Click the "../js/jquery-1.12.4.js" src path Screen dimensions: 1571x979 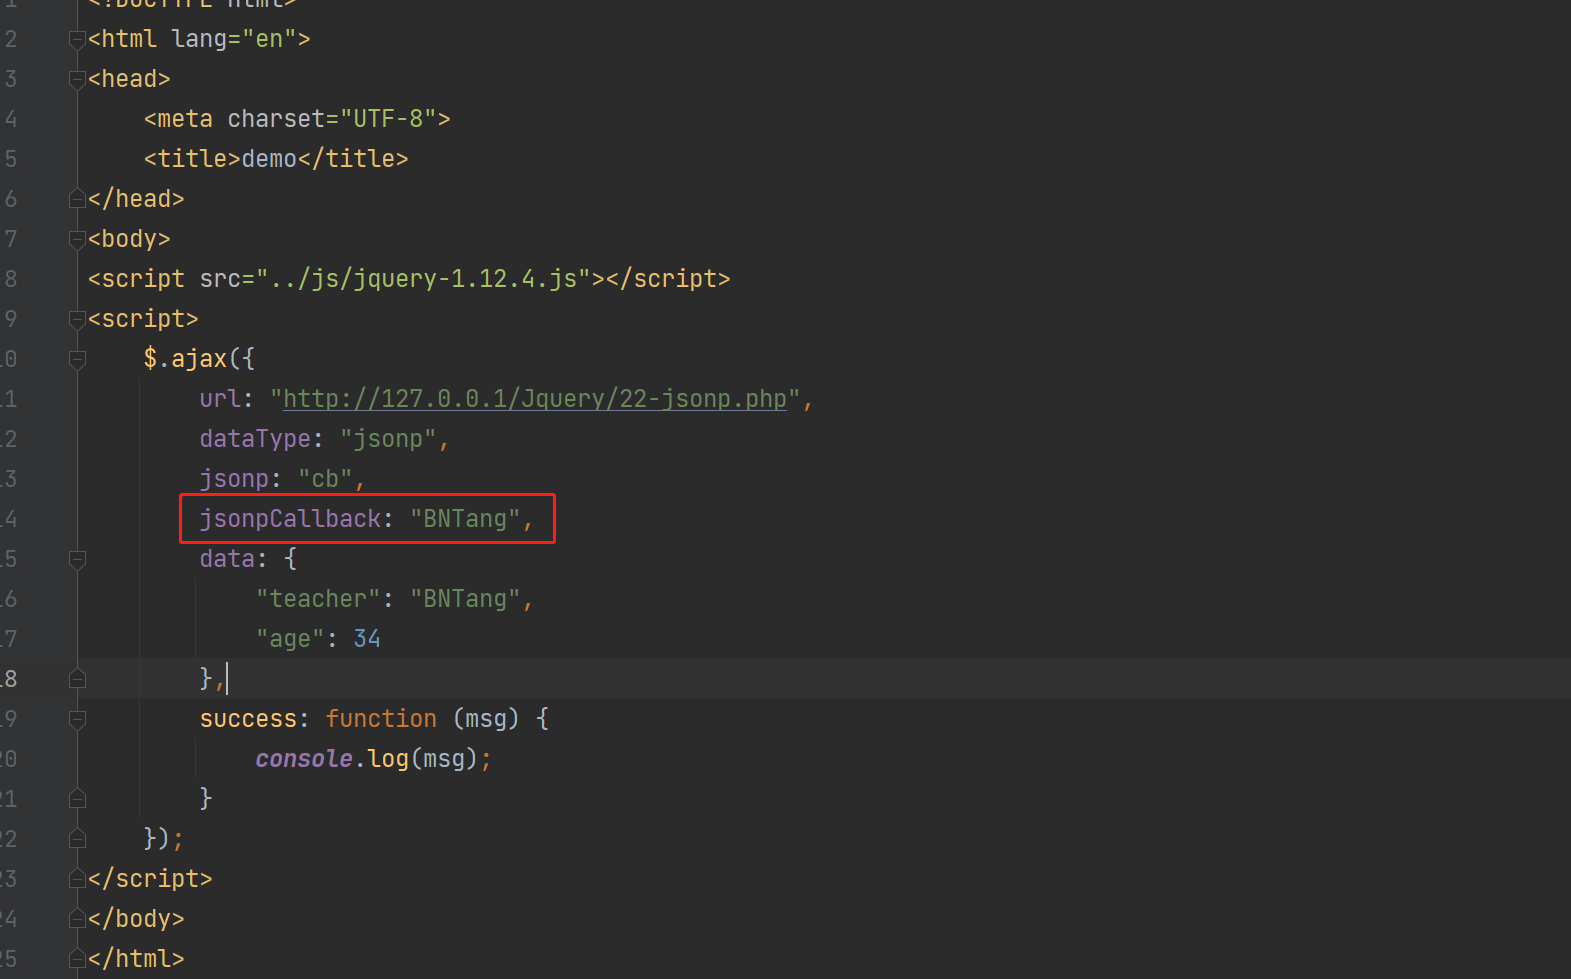423,279
